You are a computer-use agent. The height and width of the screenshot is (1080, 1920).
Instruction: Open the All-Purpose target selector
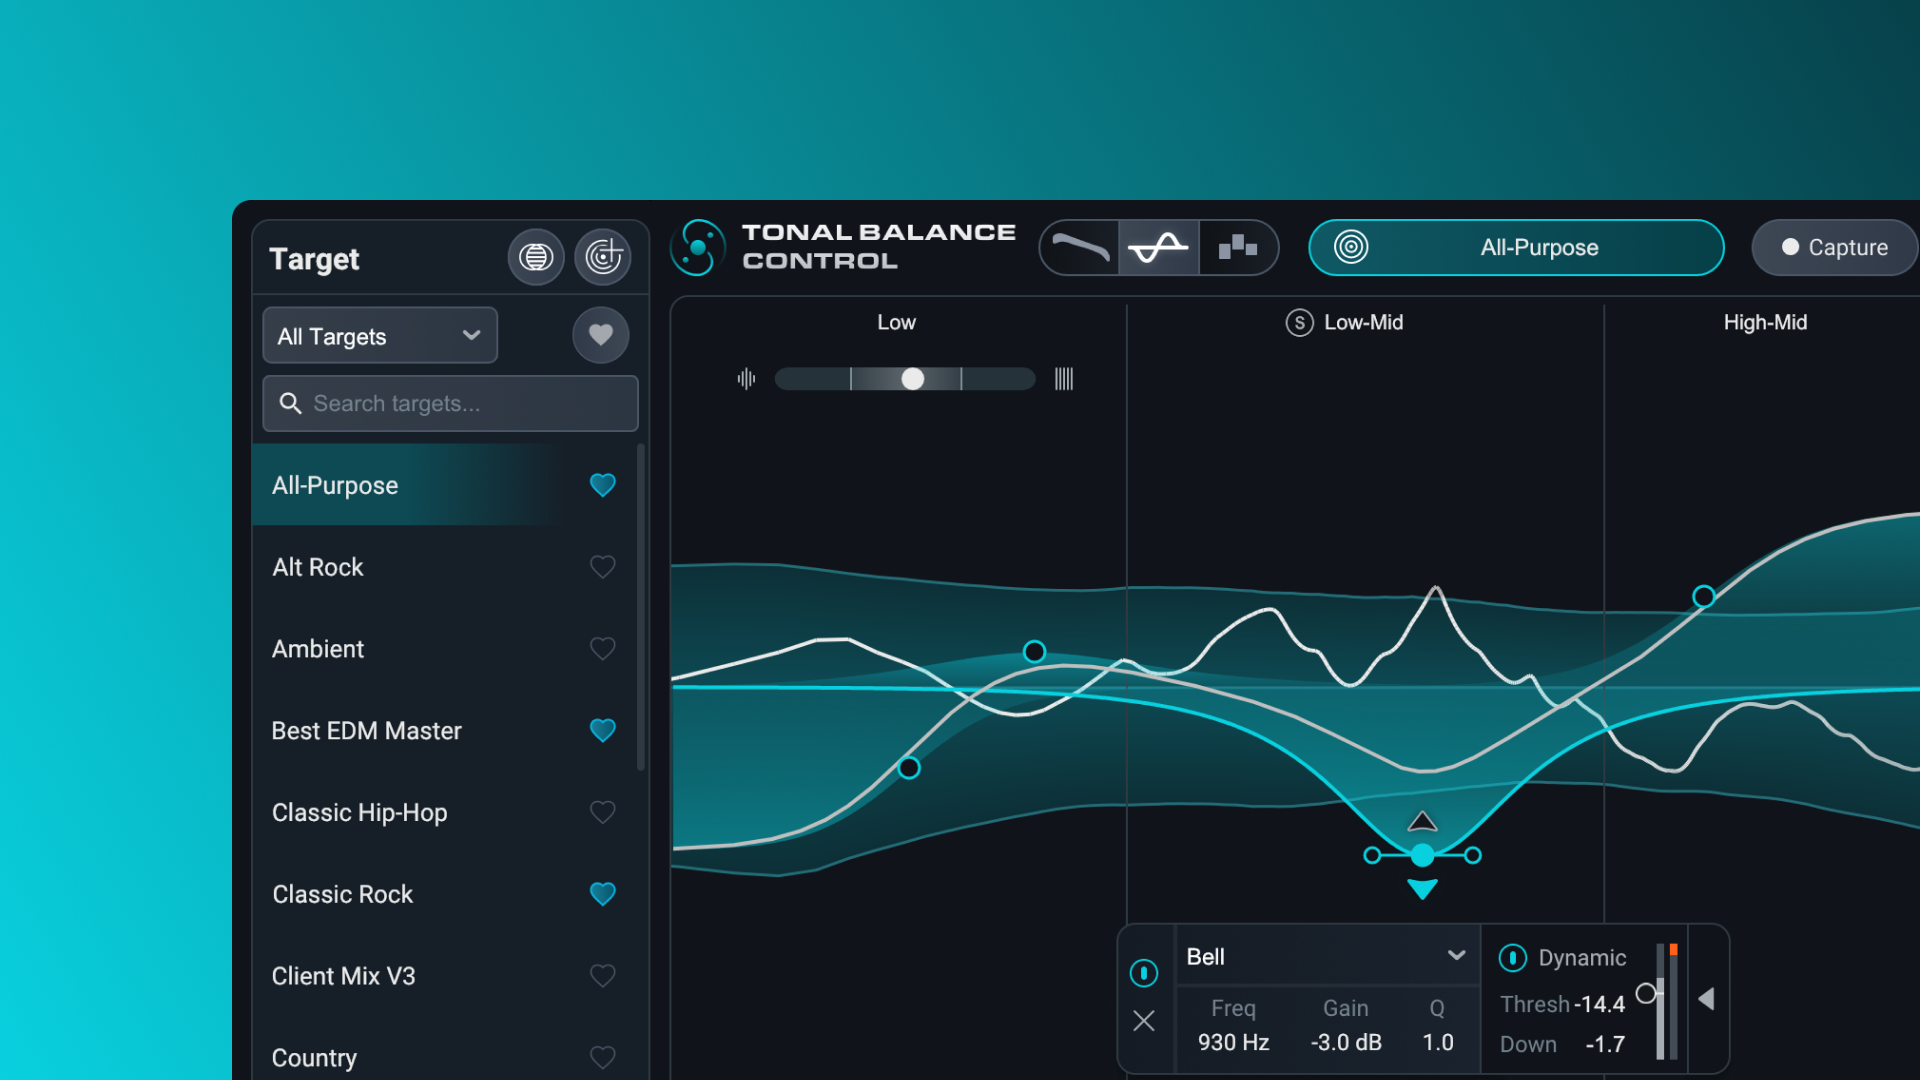[x=1516, y=247]
